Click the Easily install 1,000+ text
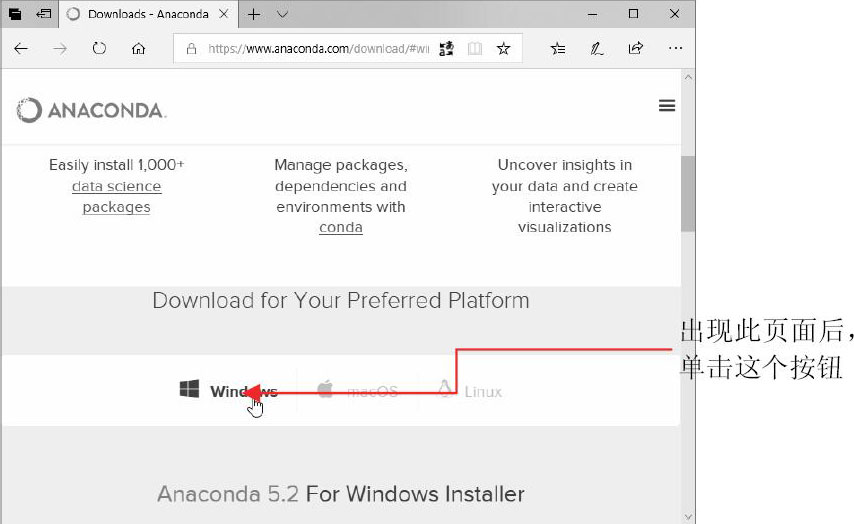 click(x=117, y=164)
